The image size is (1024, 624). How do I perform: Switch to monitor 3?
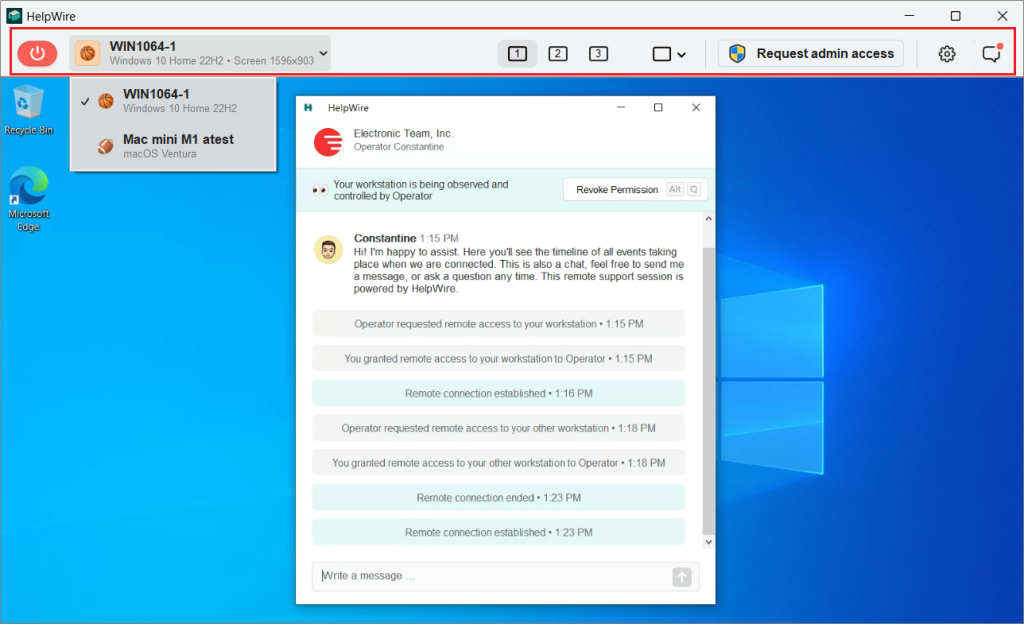click(598, 54)
